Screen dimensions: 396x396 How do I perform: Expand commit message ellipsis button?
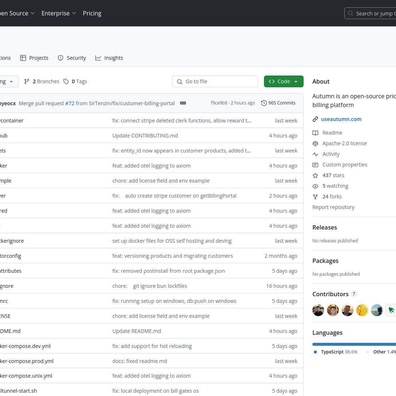(x=183, y=103)
